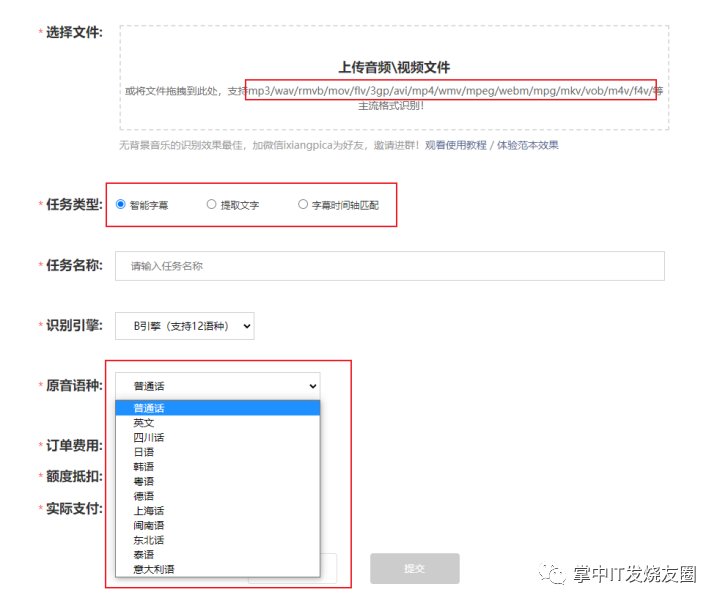Image resolution: width=720 pixels, height=606 pixels.
Task: Choose 韩语 in the language list
Action: 218,467
